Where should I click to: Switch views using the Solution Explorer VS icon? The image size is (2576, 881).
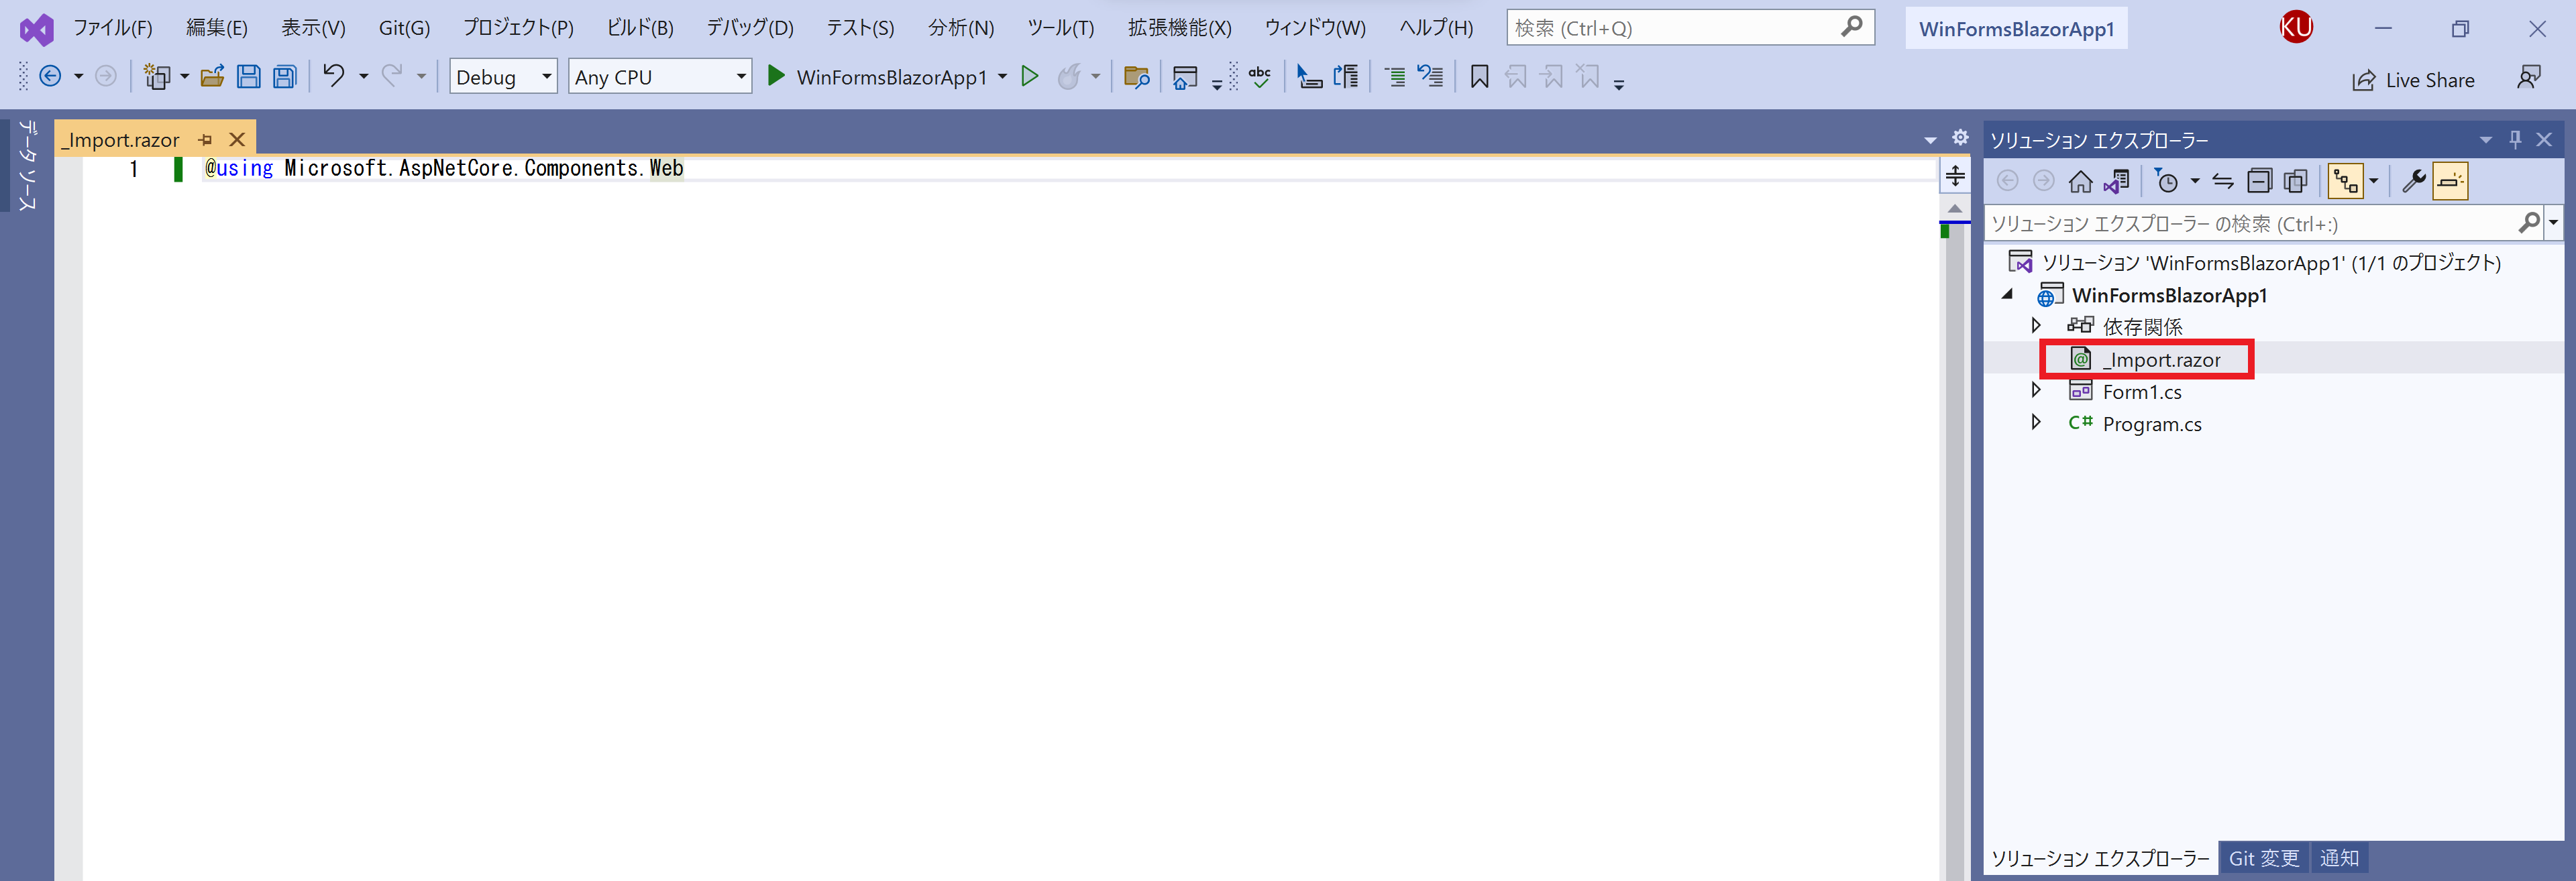pyautogui.click(x=2116, y=181)
